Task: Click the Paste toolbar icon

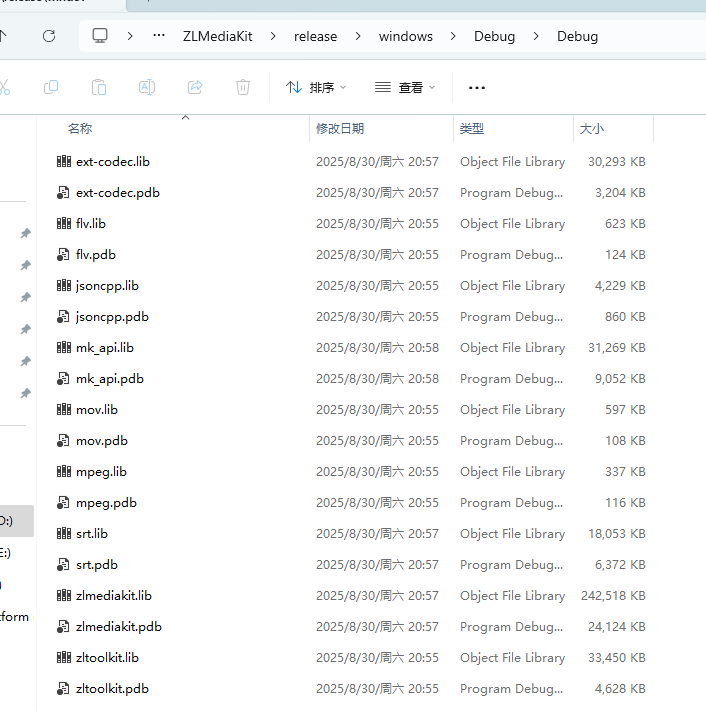Action: (99, 87)
